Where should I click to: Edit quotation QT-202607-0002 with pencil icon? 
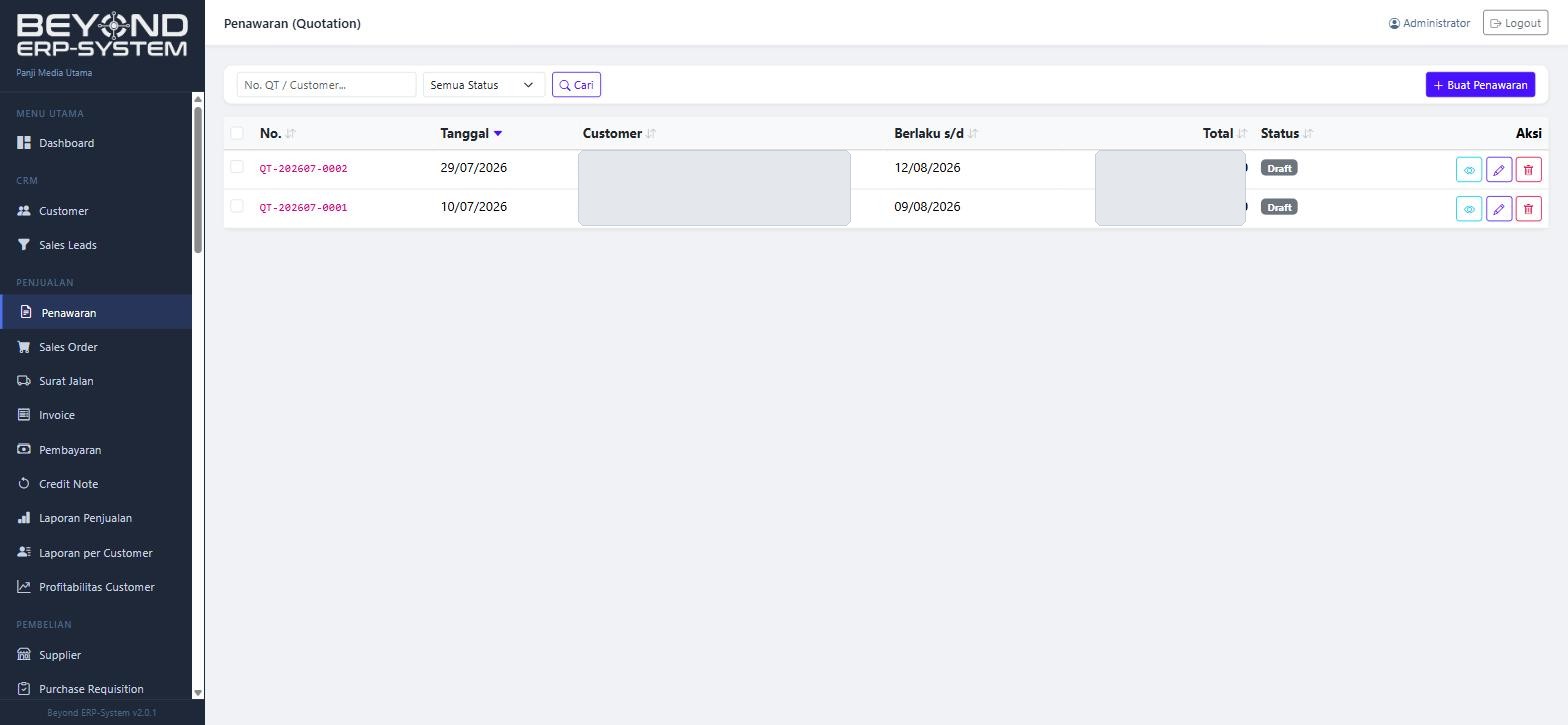(1499, 170)
